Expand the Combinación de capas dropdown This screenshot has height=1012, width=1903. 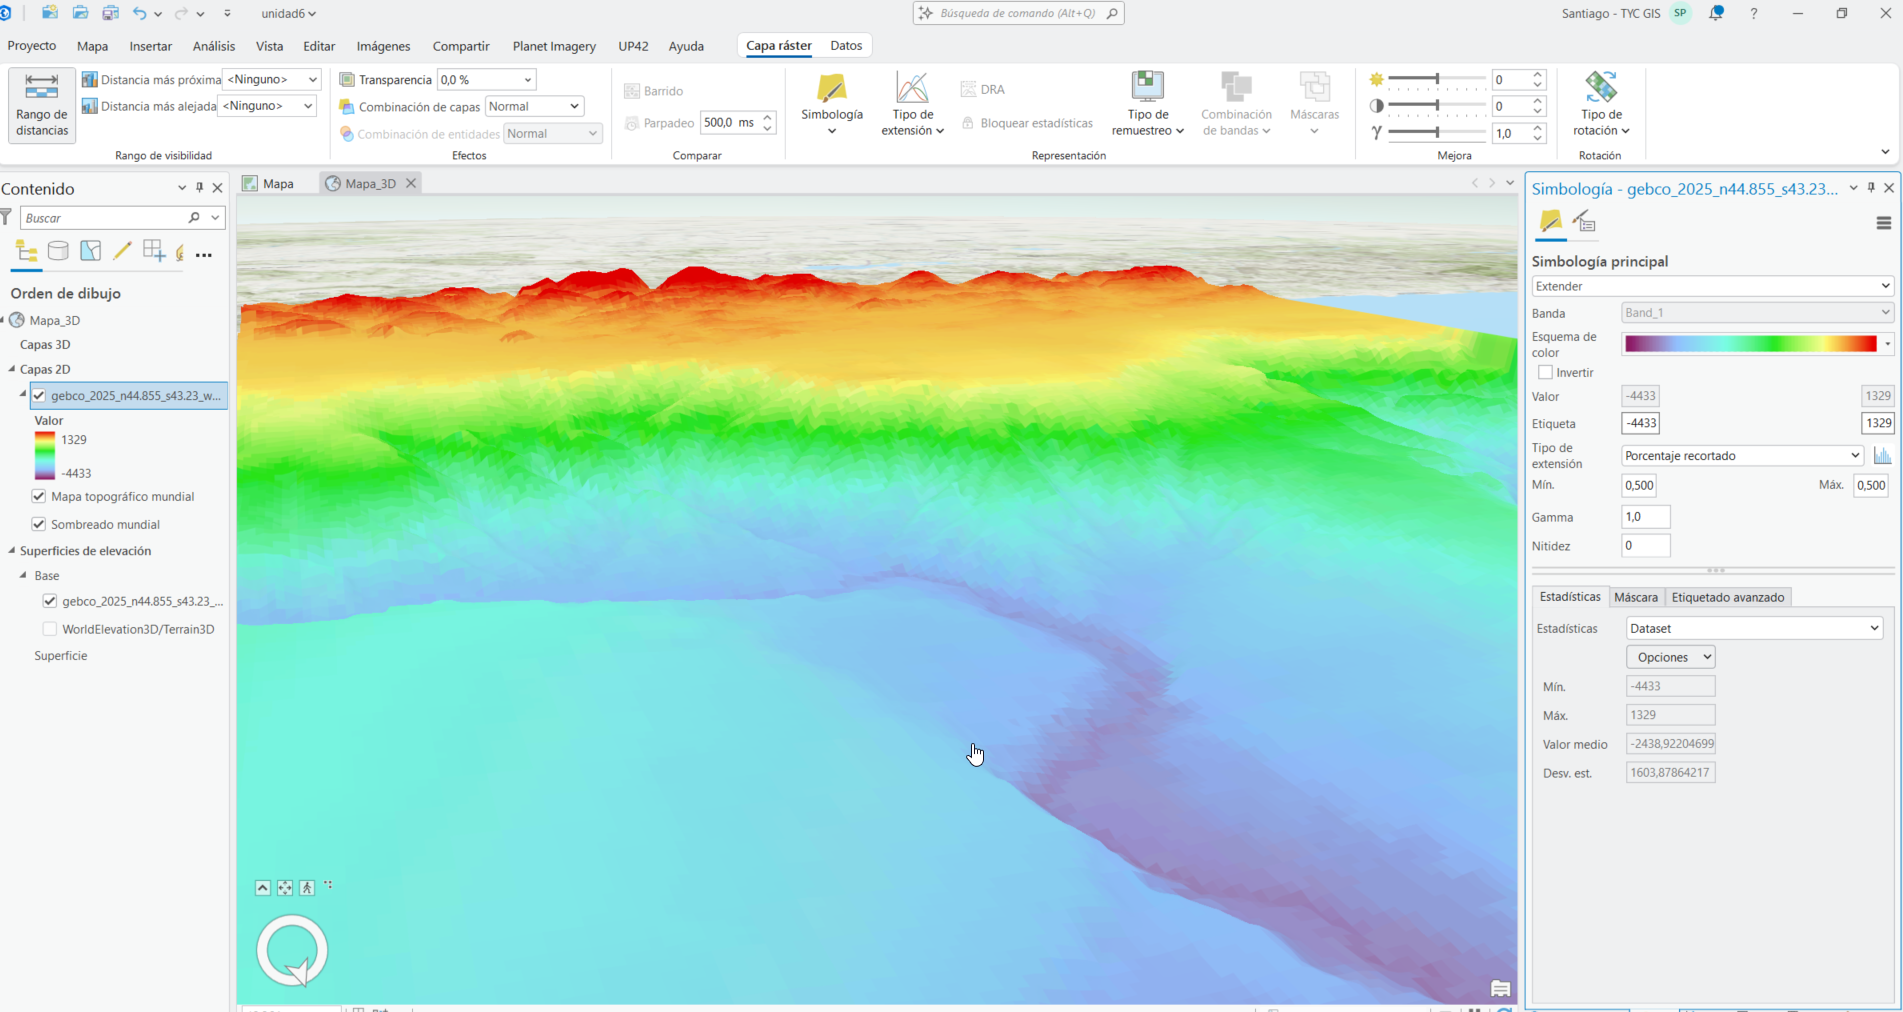[x=534, y=106]
